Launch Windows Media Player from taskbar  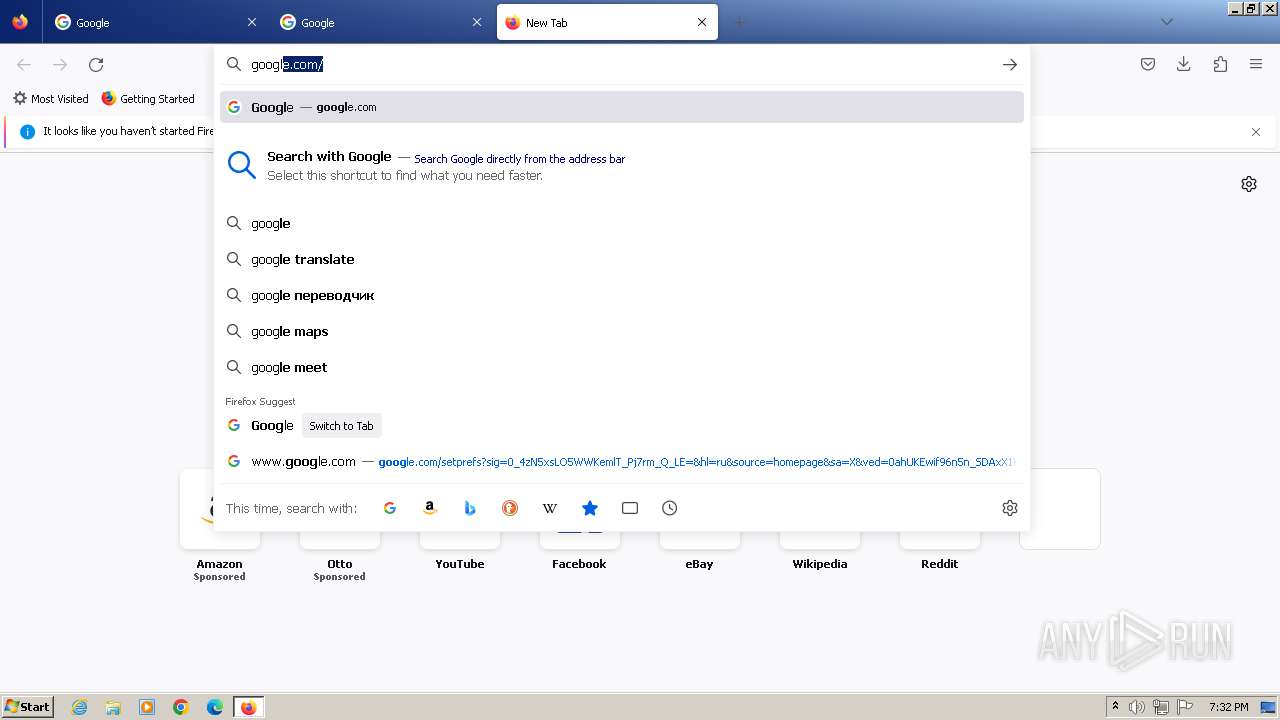click(147, 707)
